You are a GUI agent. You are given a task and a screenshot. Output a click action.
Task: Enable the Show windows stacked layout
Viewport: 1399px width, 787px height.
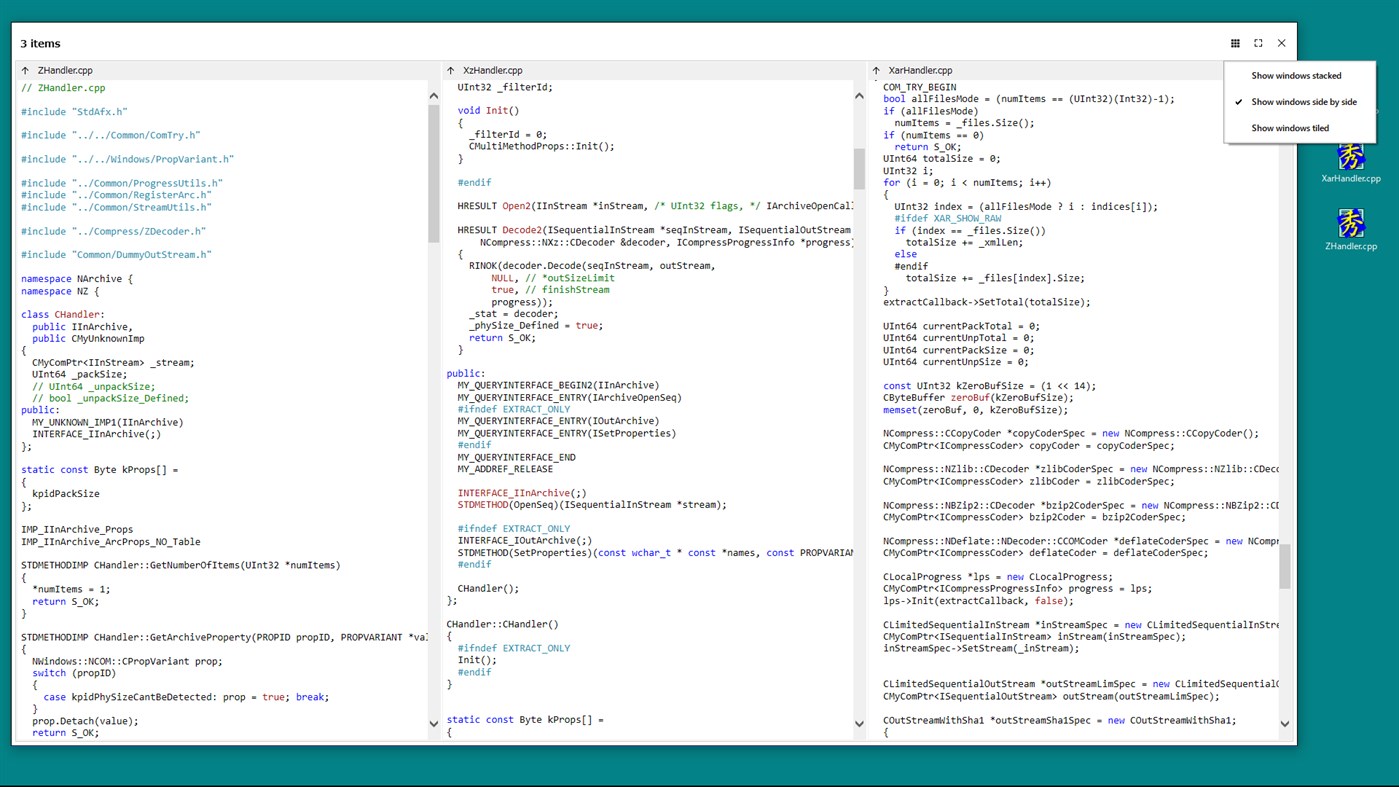coord(1297,75)
